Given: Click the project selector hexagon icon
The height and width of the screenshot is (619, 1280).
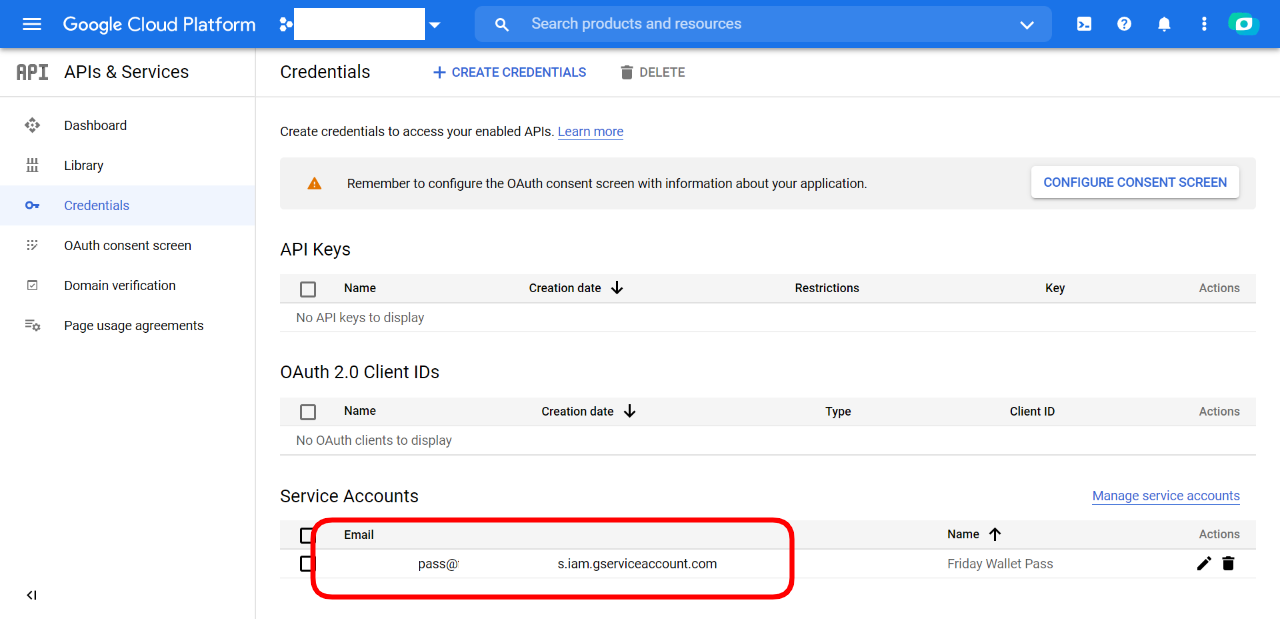Looking at the screenshot, I should [286, 24].
